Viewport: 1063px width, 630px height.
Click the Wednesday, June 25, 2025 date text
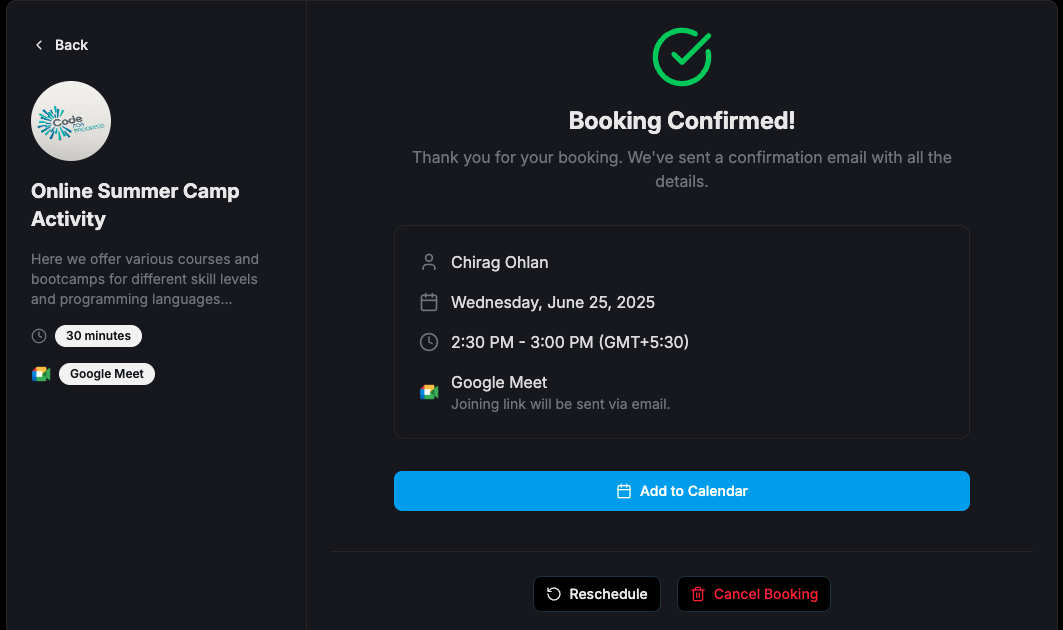pyautogui.click(x=553, y=302)
